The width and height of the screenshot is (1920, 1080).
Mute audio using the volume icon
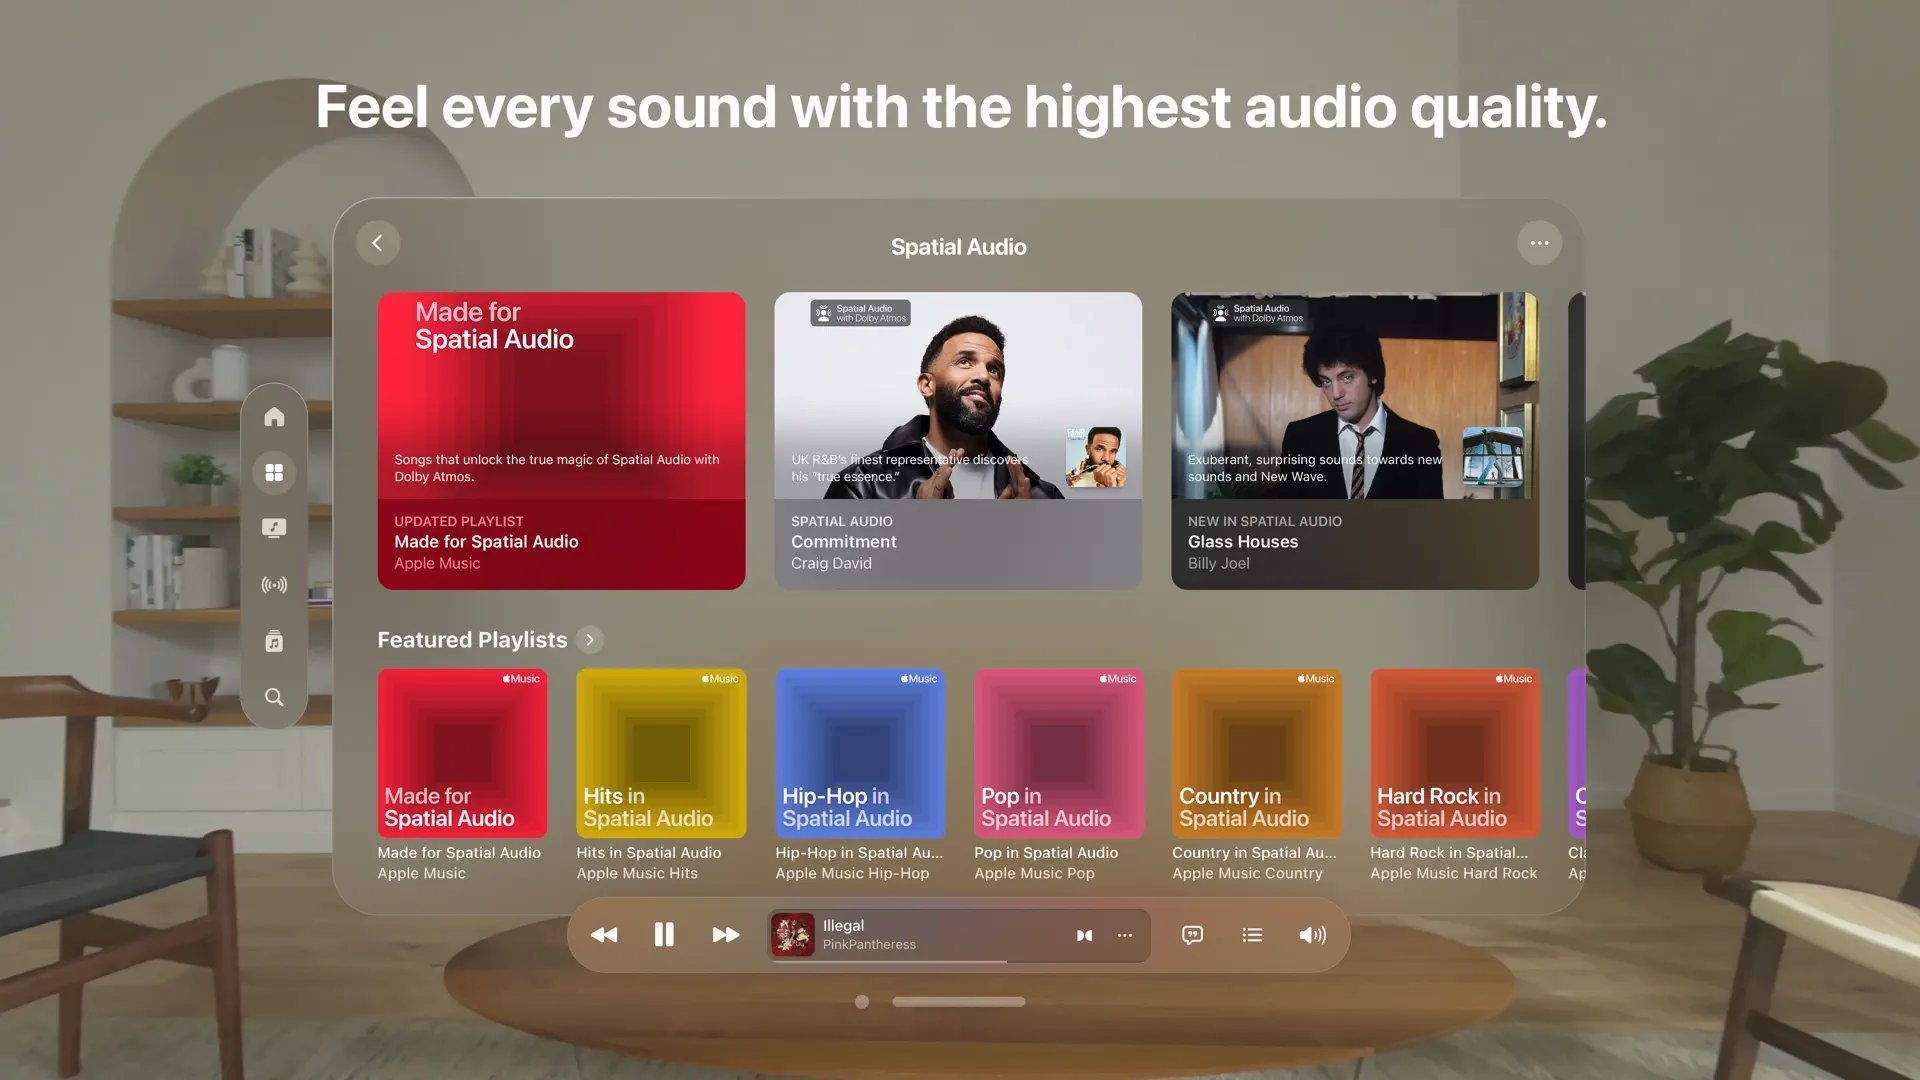(1312, 934)
